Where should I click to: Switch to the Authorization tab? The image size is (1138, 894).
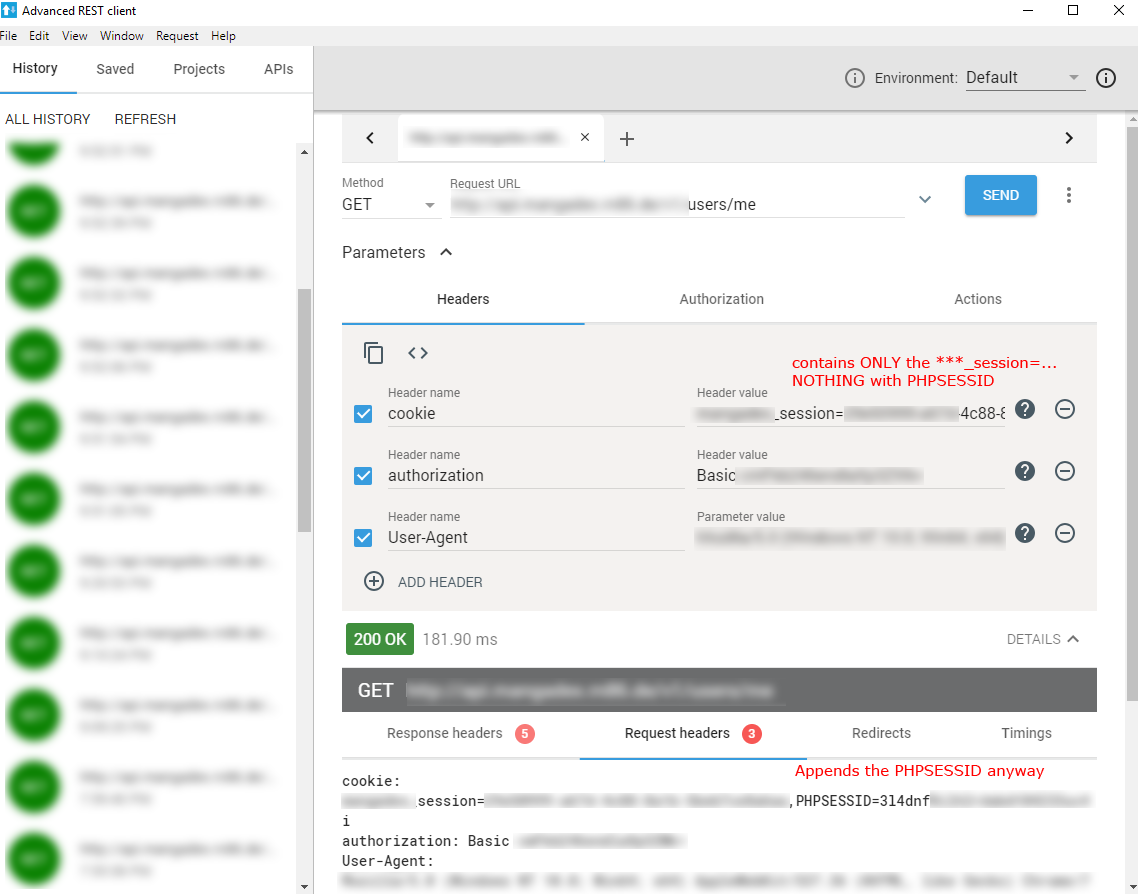click(721, 299)
